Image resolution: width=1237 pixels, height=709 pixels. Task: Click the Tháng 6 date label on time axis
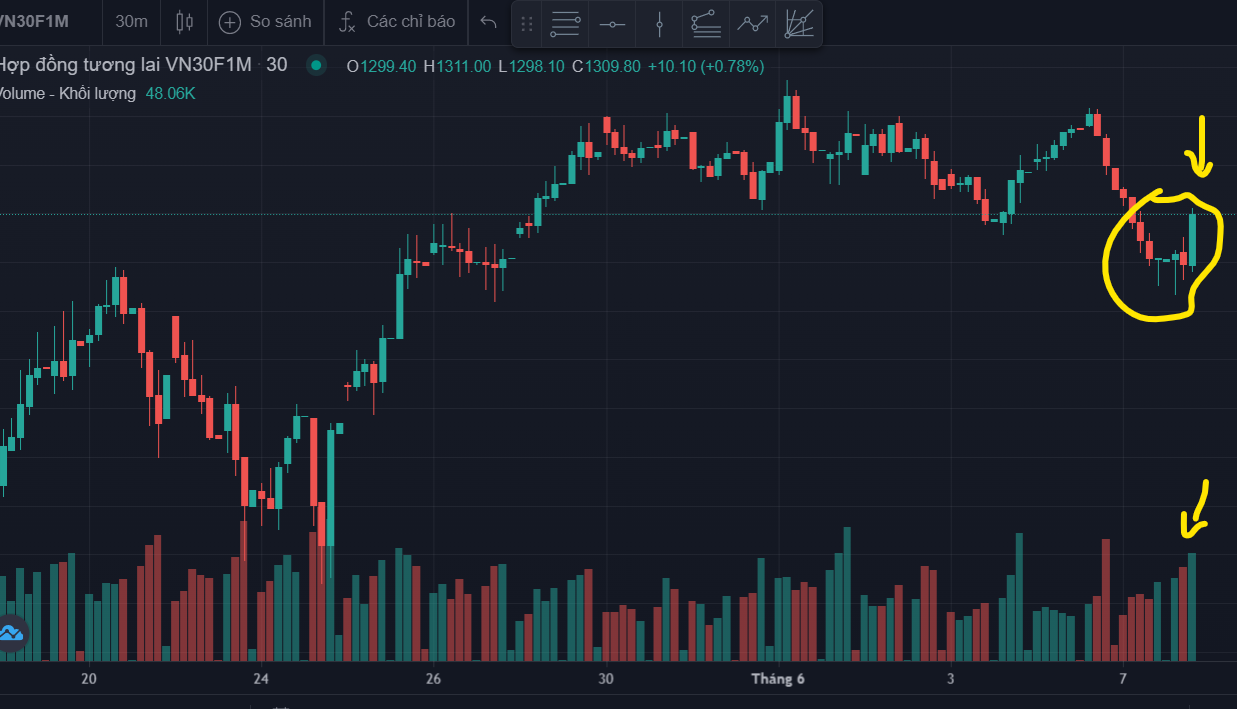click(x=778, y=680)
